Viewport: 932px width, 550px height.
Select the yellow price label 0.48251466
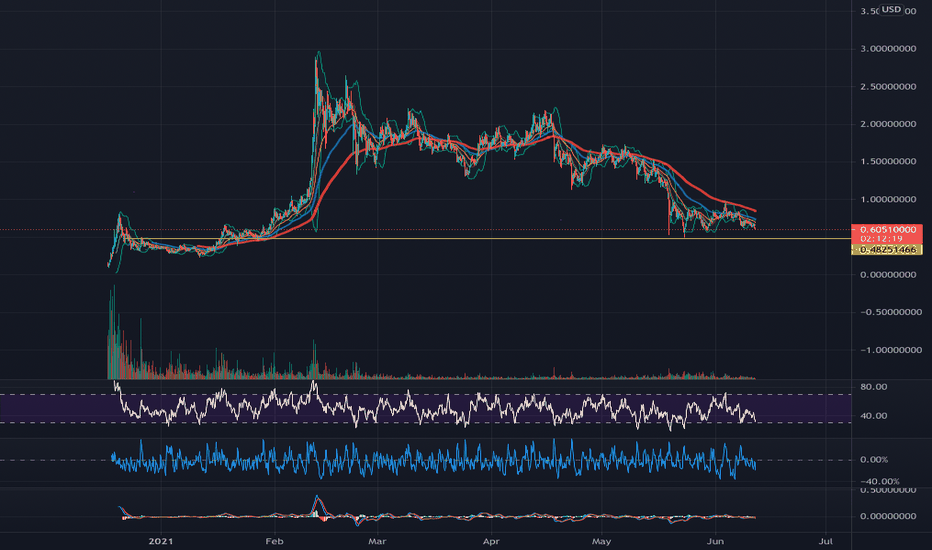tap(887, 250)
